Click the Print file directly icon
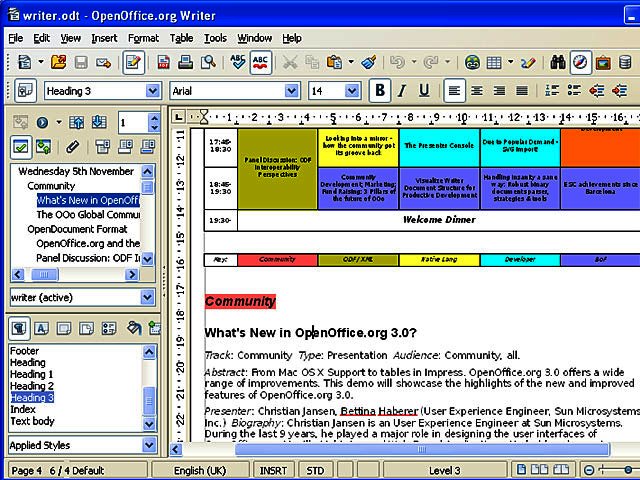This screenshot has height=480, width=640. [186, 63]
